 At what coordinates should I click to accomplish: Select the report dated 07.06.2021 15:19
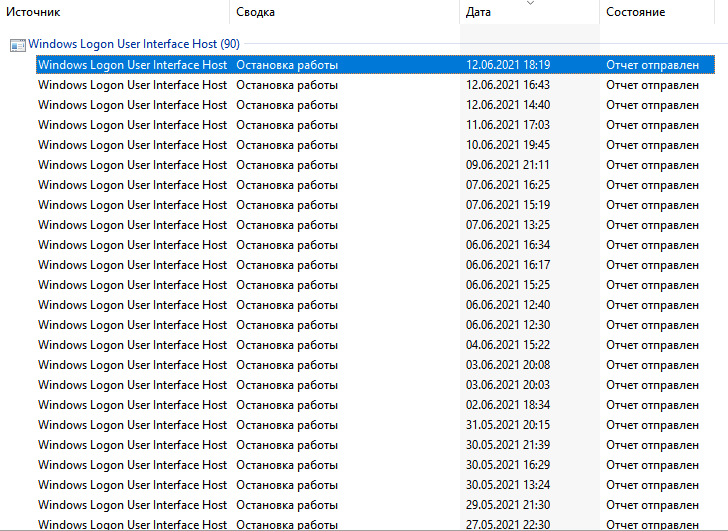click(x=375, y=205)
